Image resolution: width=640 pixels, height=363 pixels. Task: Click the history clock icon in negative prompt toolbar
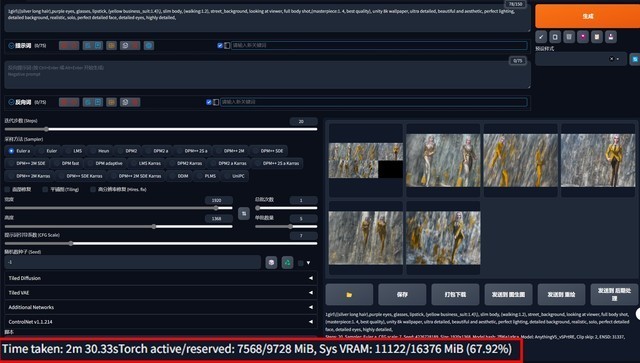[125, 102]
